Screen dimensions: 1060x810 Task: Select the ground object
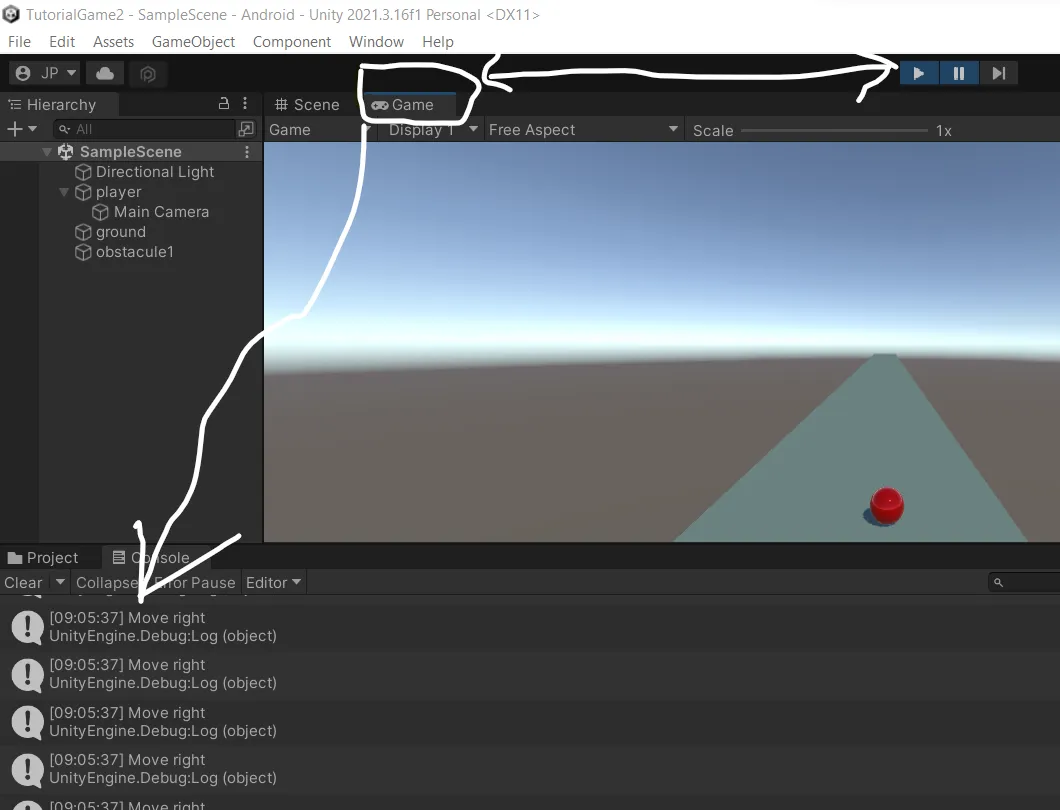(x=120, y=232)
